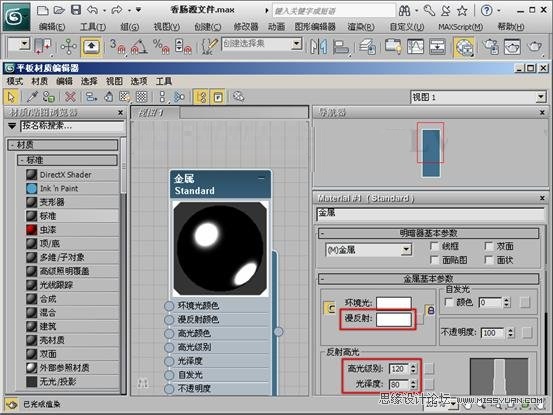553x415 pixels.
Task: Collapse the 金属 Standard node
Action: pos(261,179)
